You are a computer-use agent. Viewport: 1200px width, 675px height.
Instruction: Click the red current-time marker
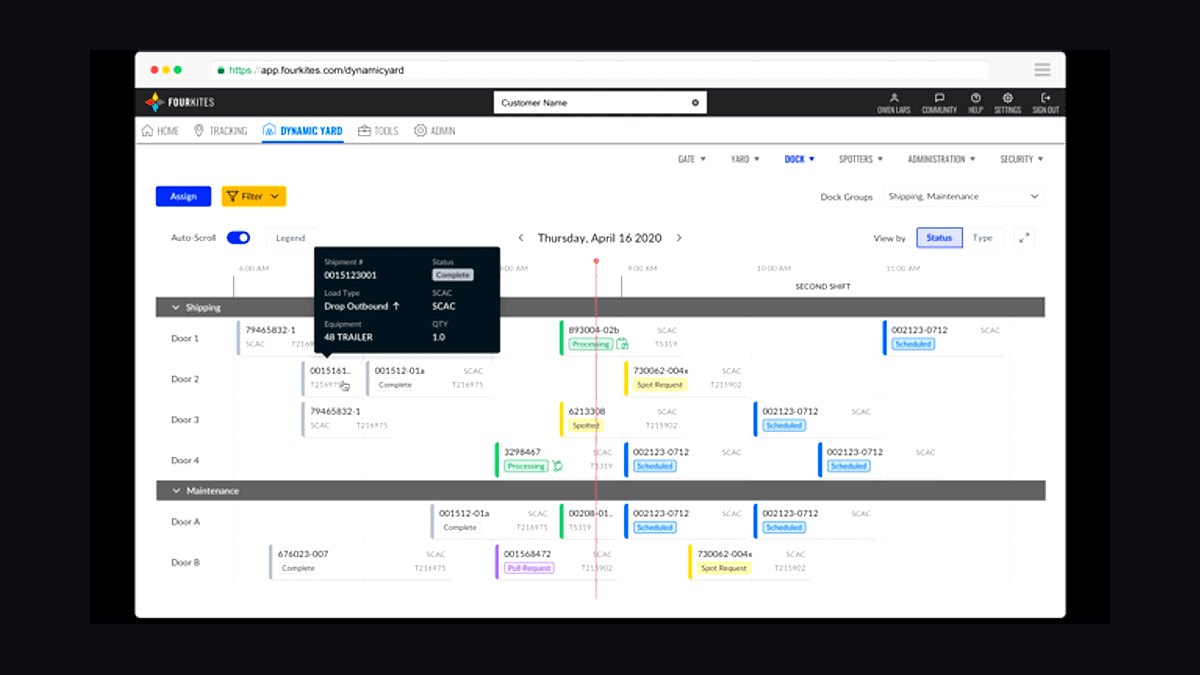(x=596, y=262)
